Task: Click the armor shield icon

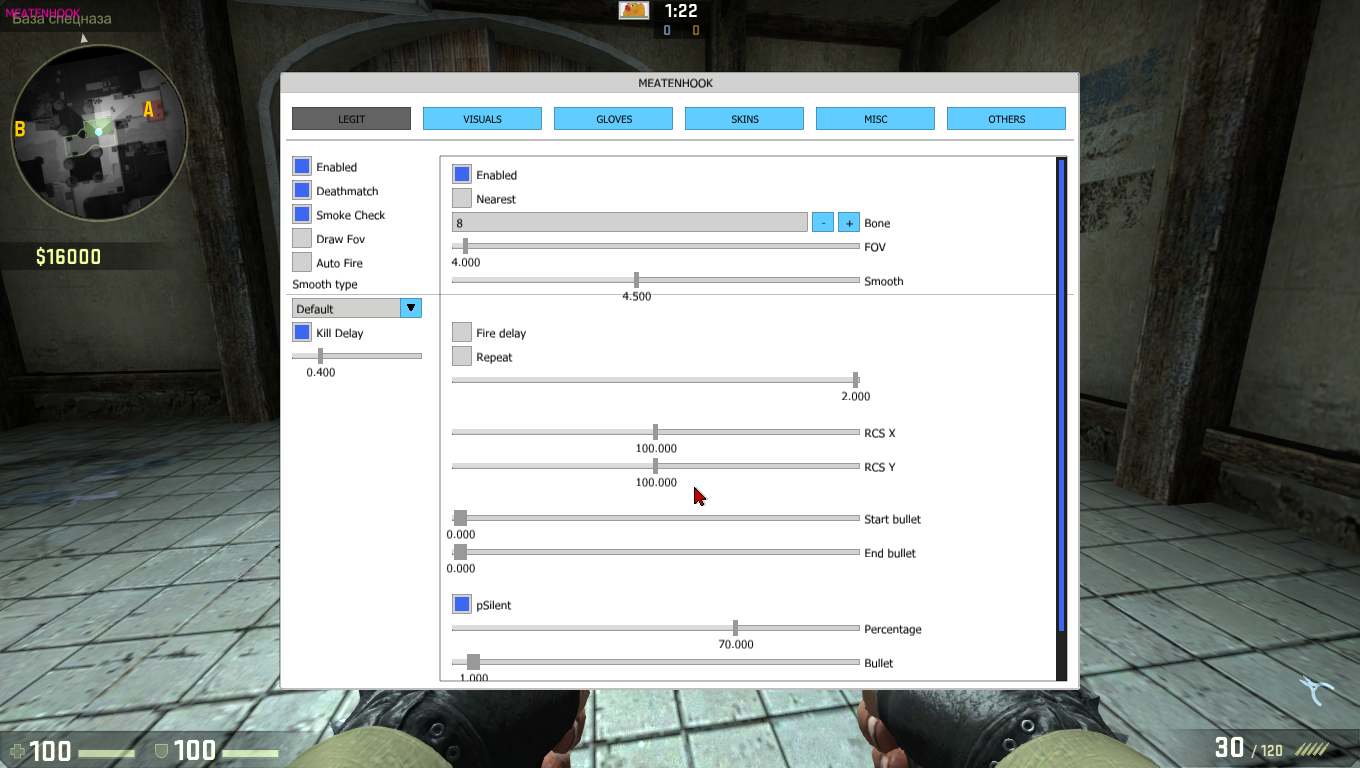Action: coord(161,750)
